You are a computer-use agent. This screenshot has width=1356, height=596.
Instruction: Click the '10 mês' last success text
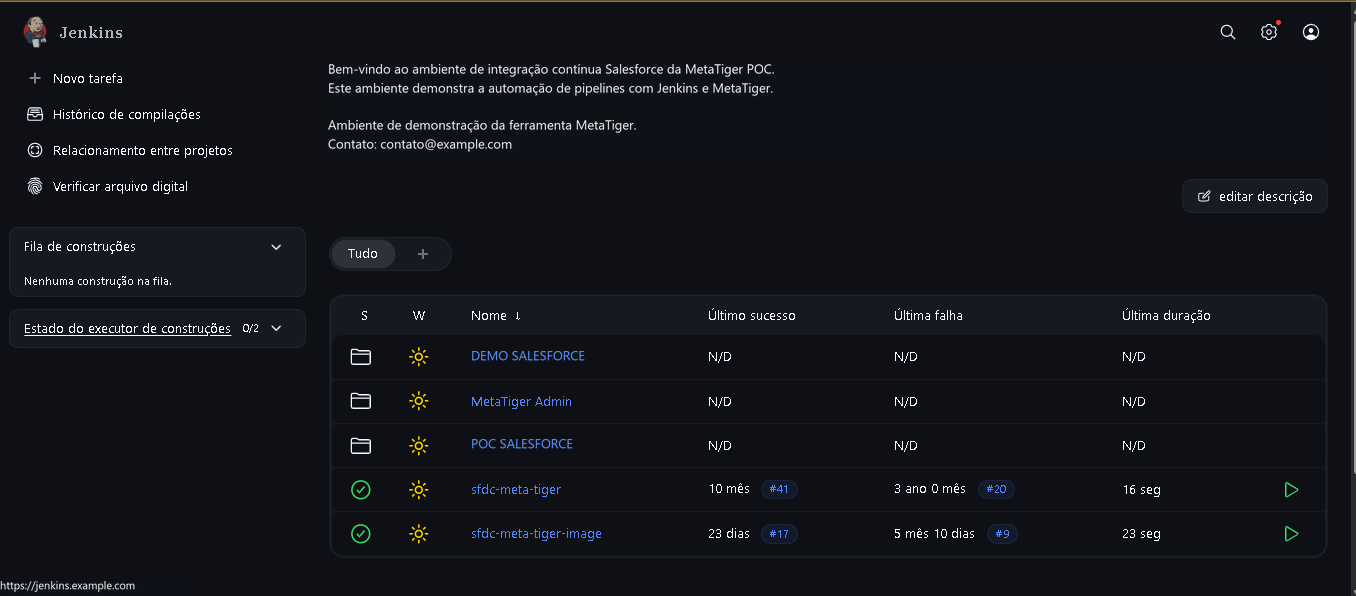click(729, 490)
